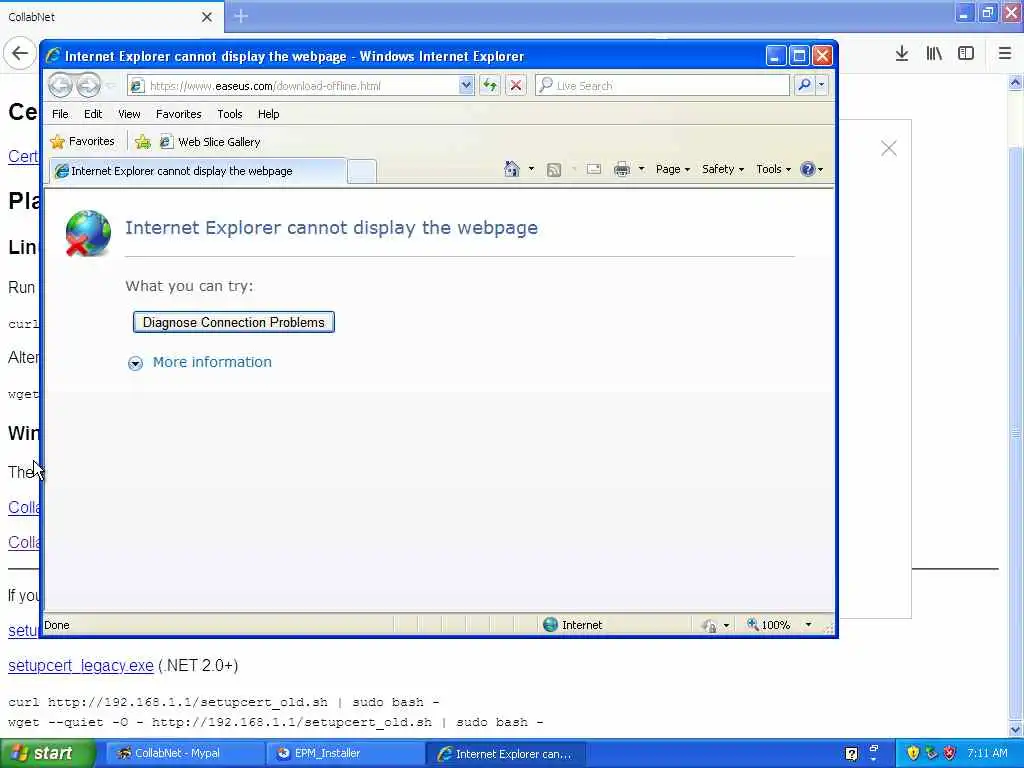Close the panel with the gray X

pyautogui.click(x=888, y=148)
